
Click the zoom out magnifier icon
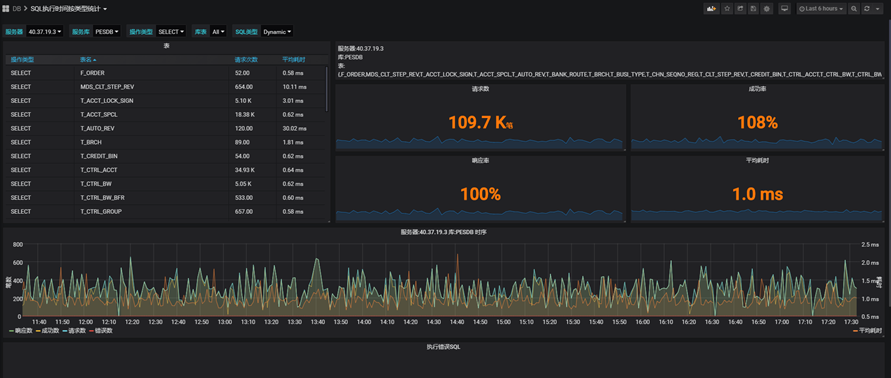click(853, 9)
